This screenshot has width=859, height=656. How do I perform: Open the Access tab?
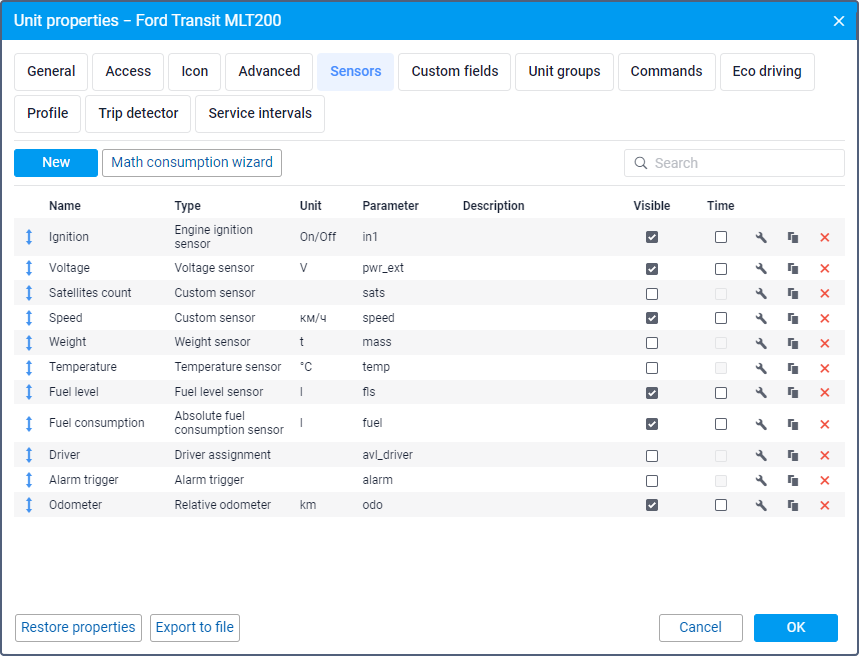128,72
